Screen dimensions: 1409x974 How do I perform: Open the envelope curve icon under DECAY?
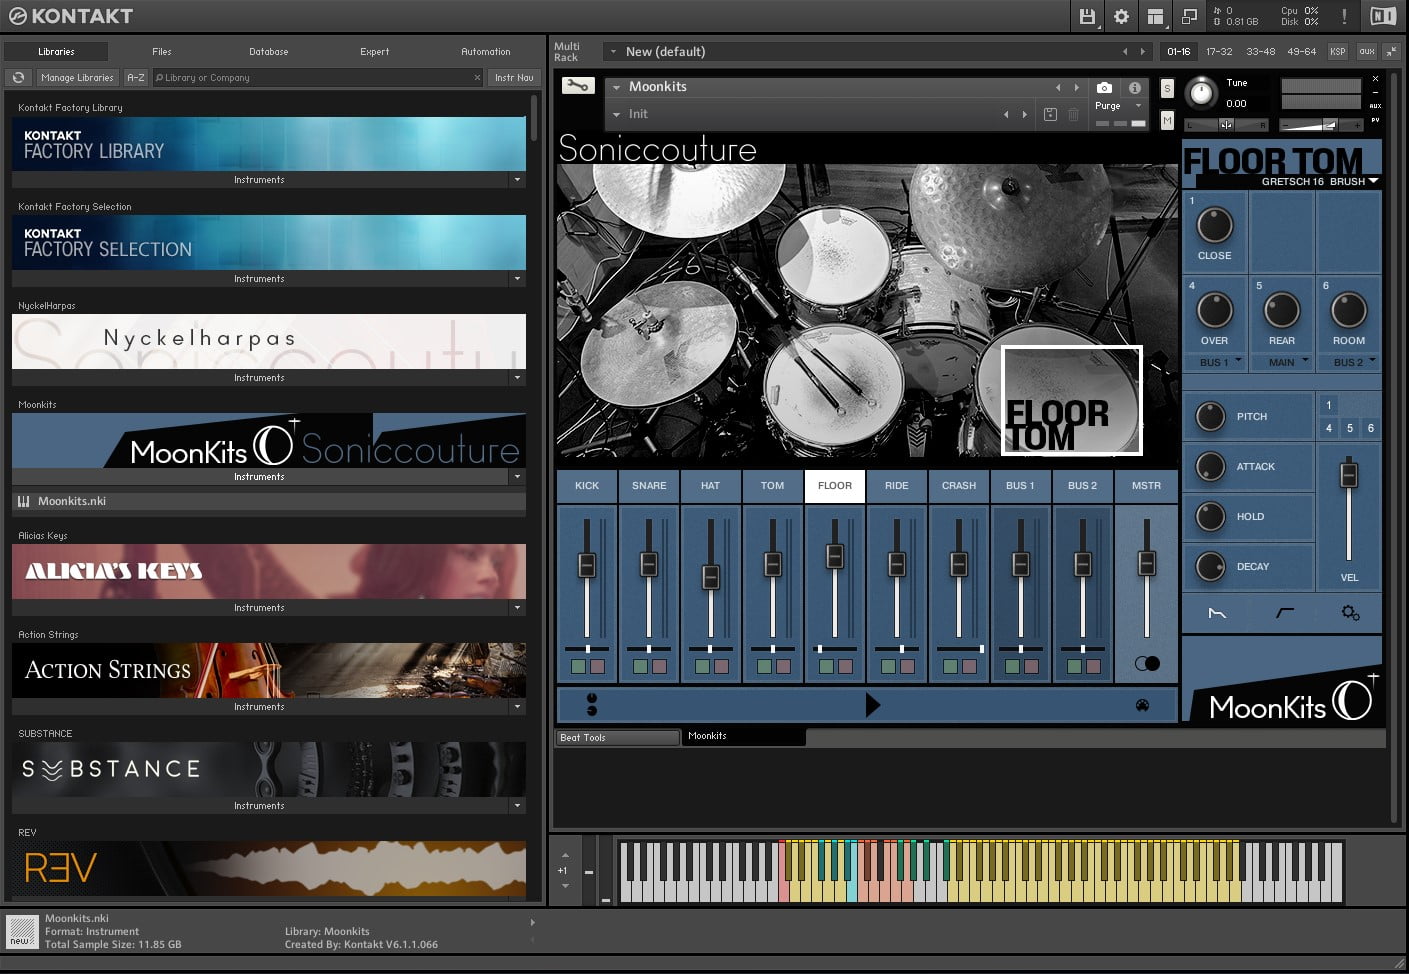click(x=1217, y=613)
